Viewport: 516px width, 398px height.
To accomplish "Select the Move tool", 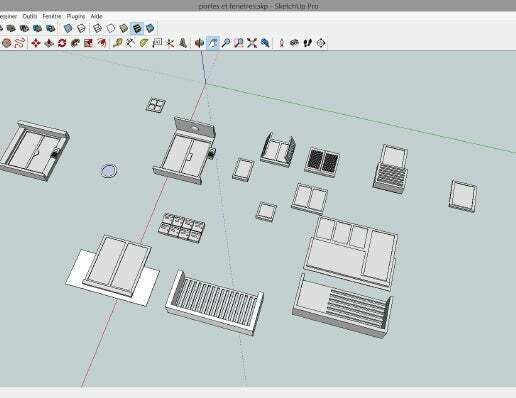I will pos(36,43).
